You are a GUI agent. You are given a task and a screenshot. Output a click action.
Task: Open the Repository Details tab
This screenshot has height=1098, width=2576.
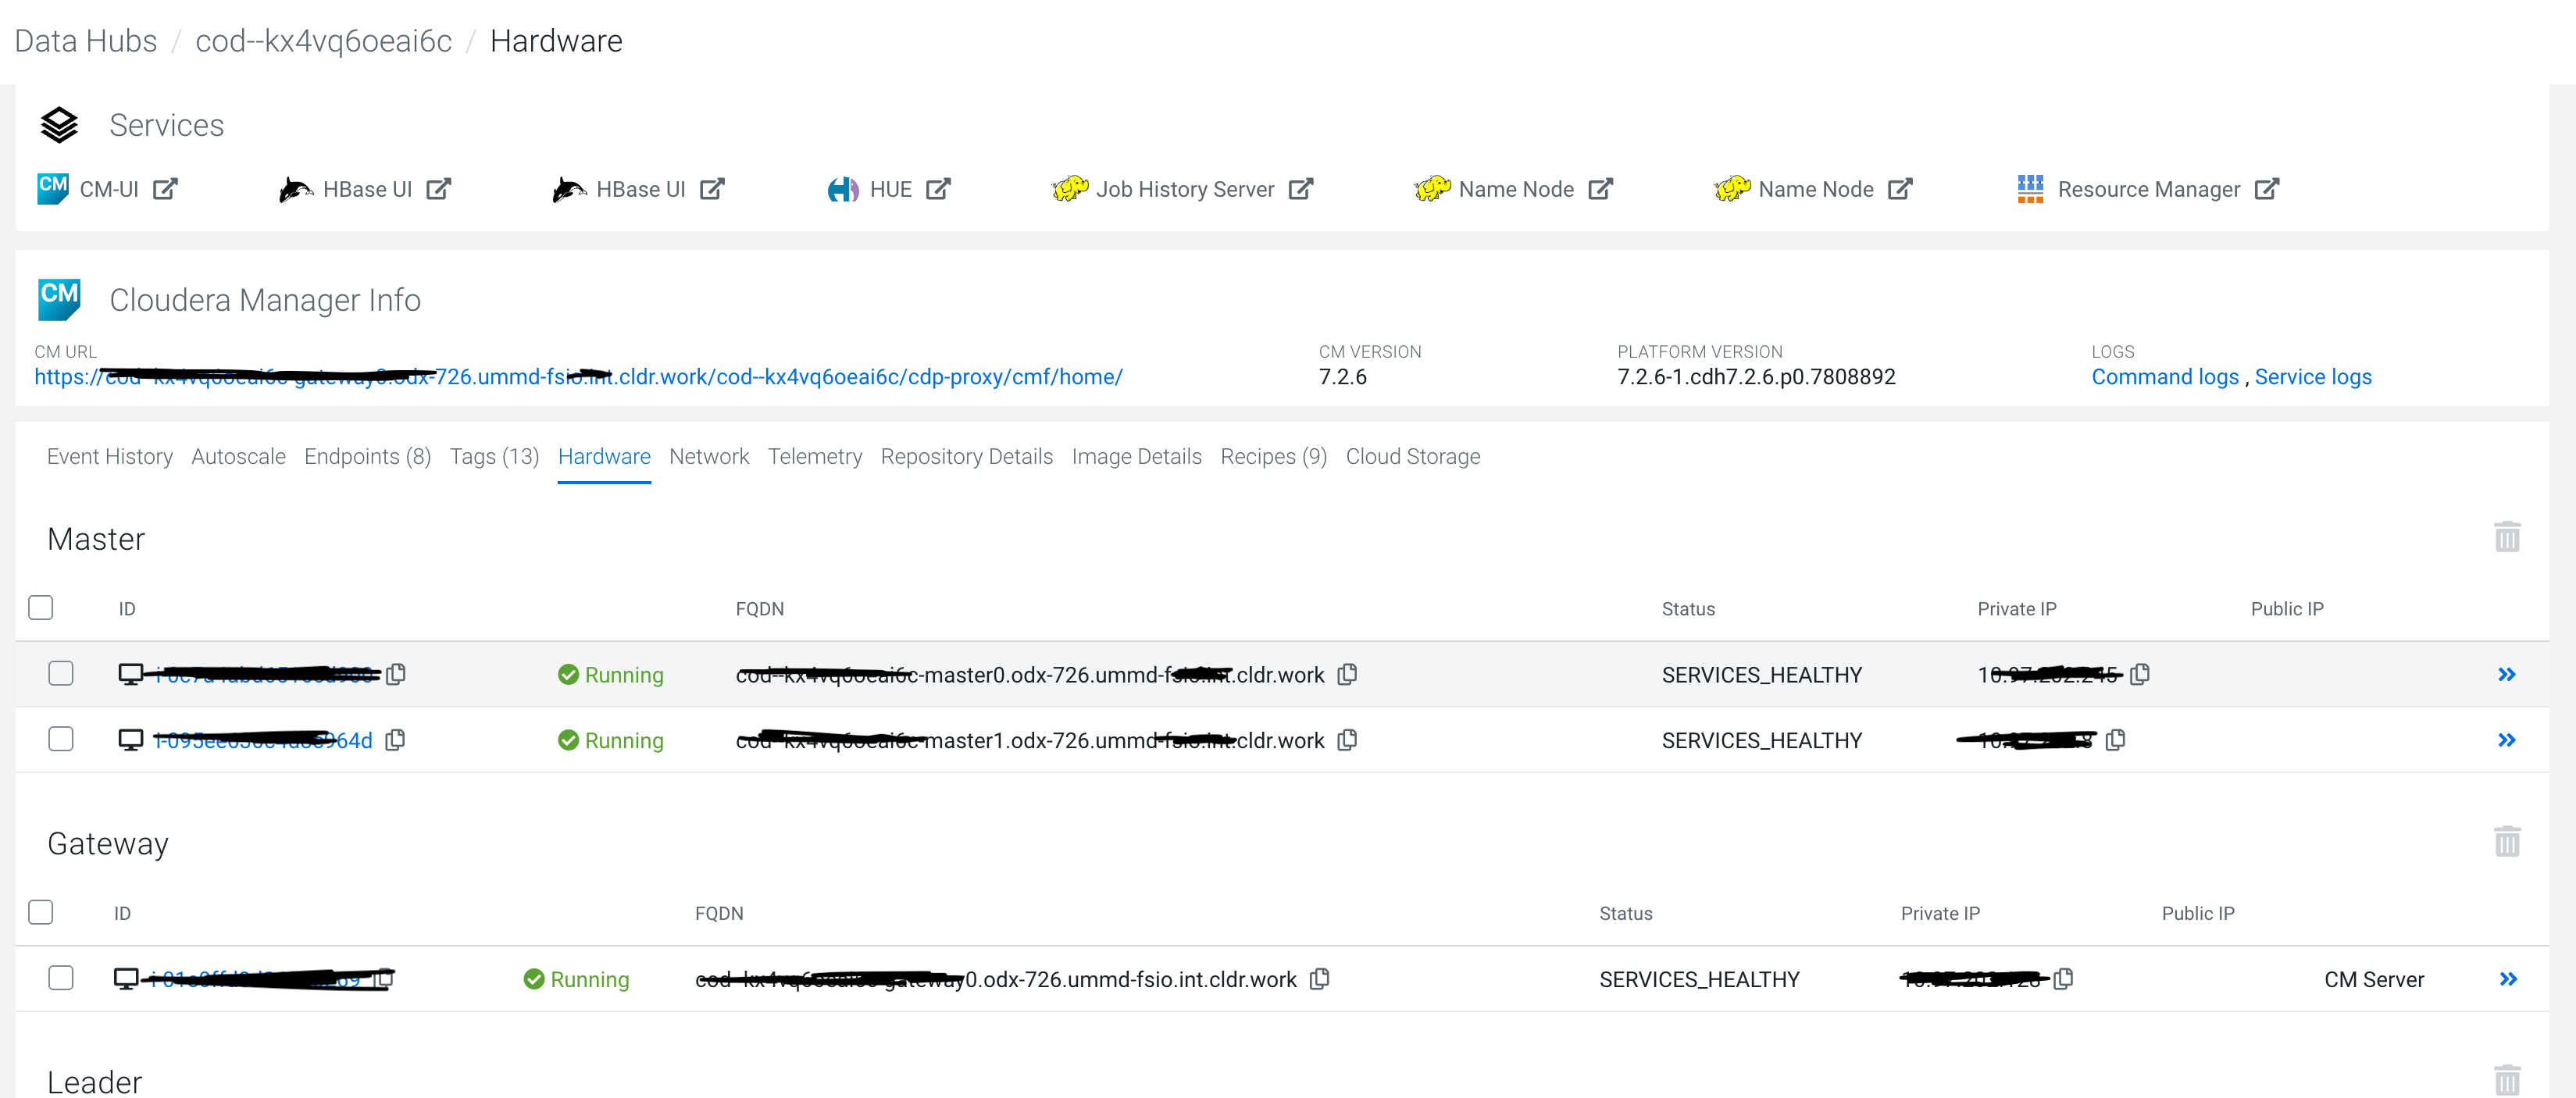pos(966,456)
